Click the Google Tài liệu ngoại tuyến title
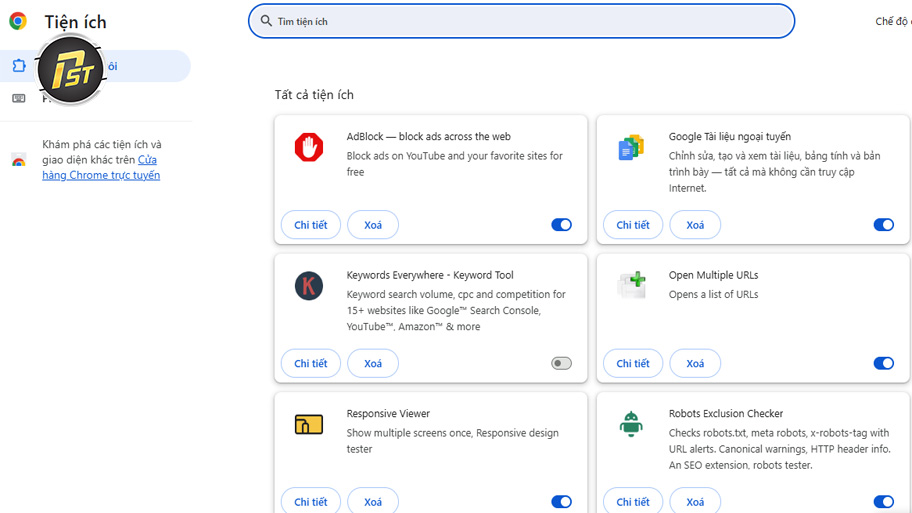 [729, 136]
